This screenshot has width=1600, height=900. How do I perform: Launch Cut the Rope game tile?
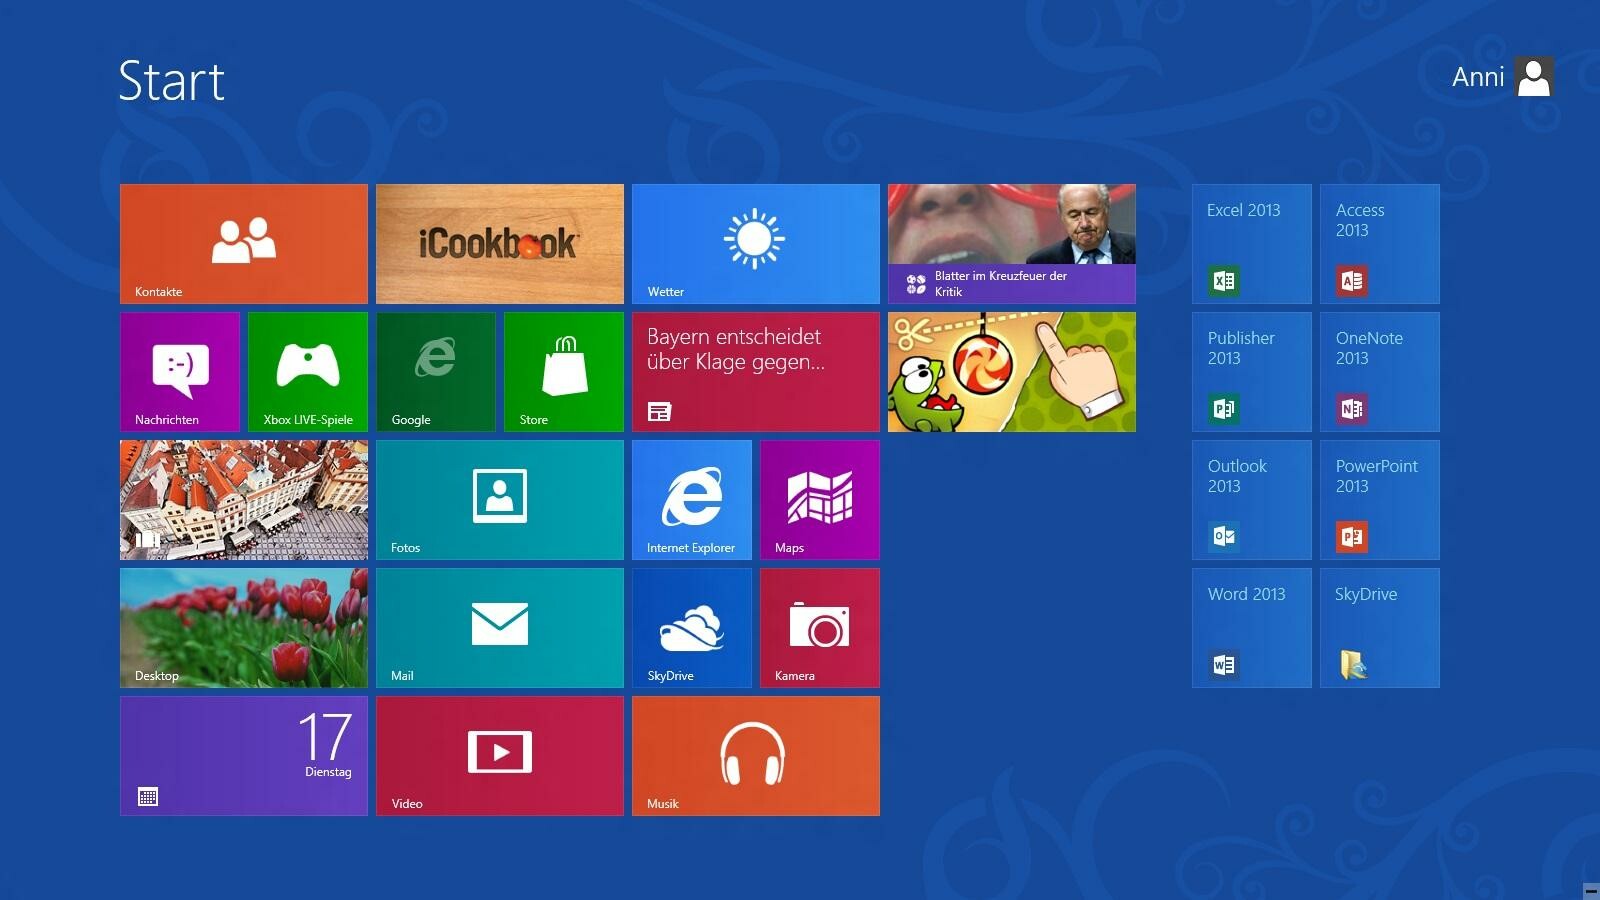tap(1011, 371)
